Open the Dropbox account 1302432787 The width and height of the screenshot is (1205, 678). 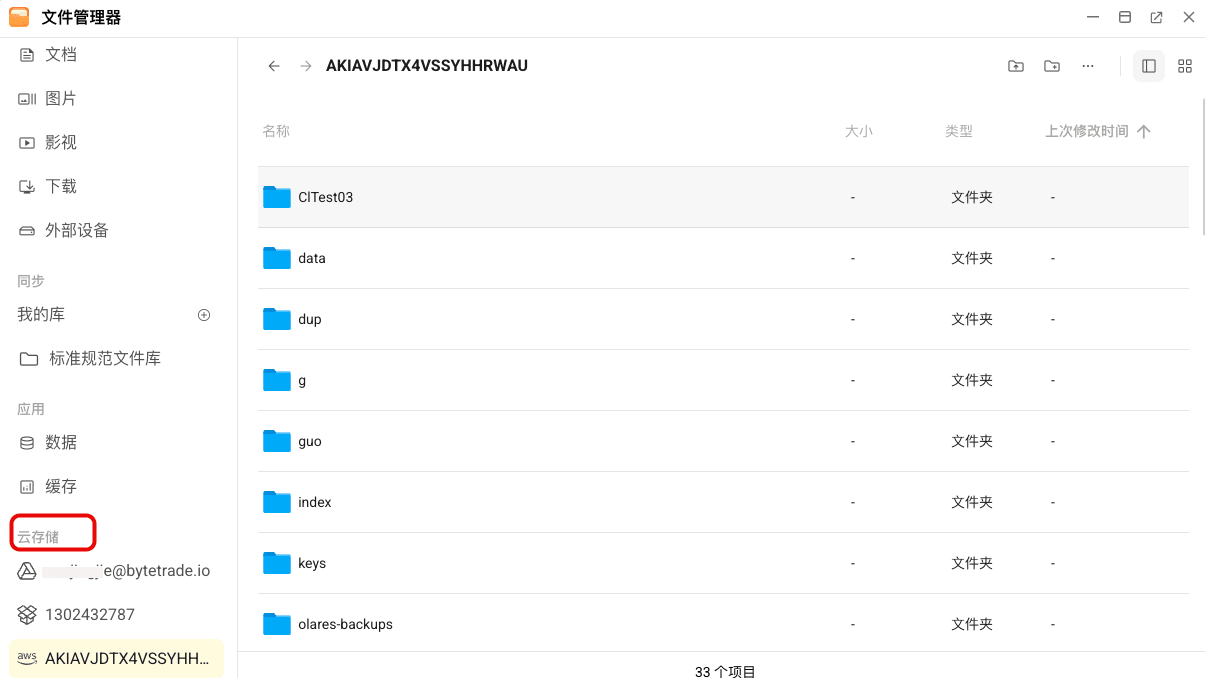pyautogui.click(x=89, y=614)
